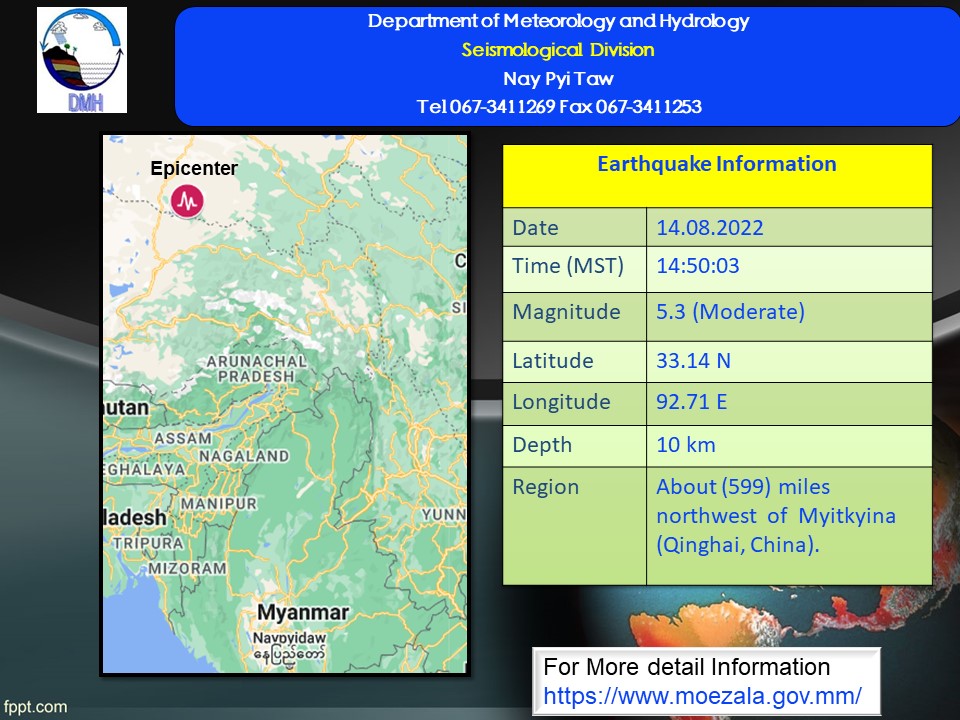Click the longitude value 92.71 E
960x720 pixels.
click(x=692, y=402)
